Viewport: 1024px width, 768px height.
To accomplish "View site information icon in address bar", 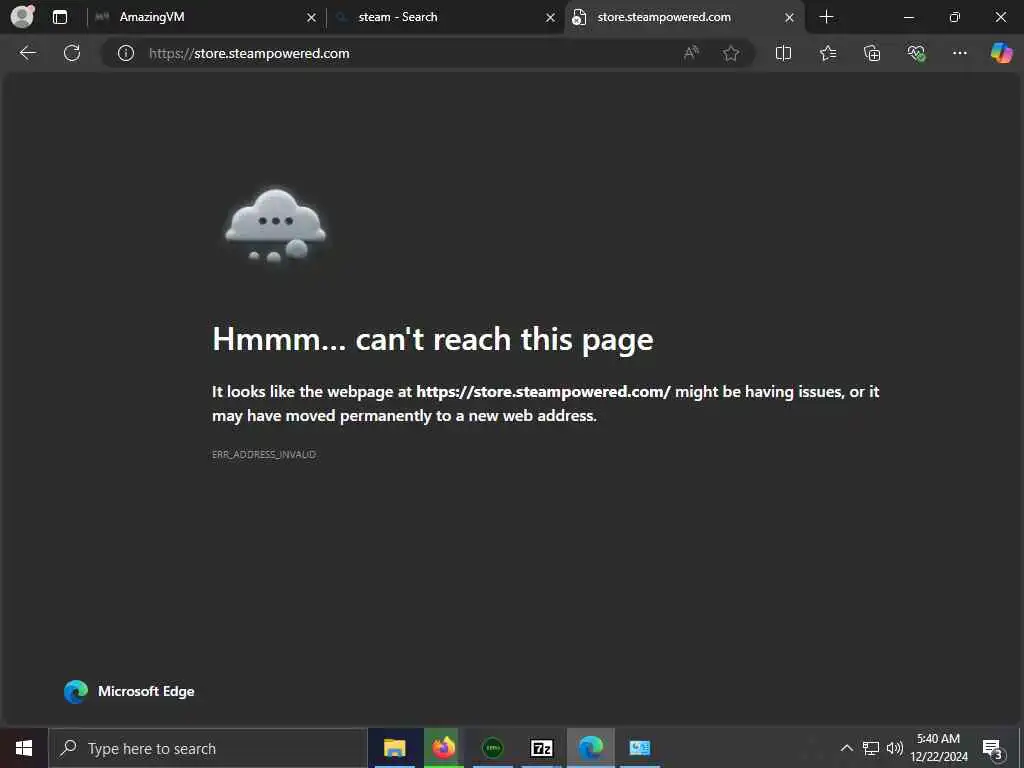I will coord(125,53).
